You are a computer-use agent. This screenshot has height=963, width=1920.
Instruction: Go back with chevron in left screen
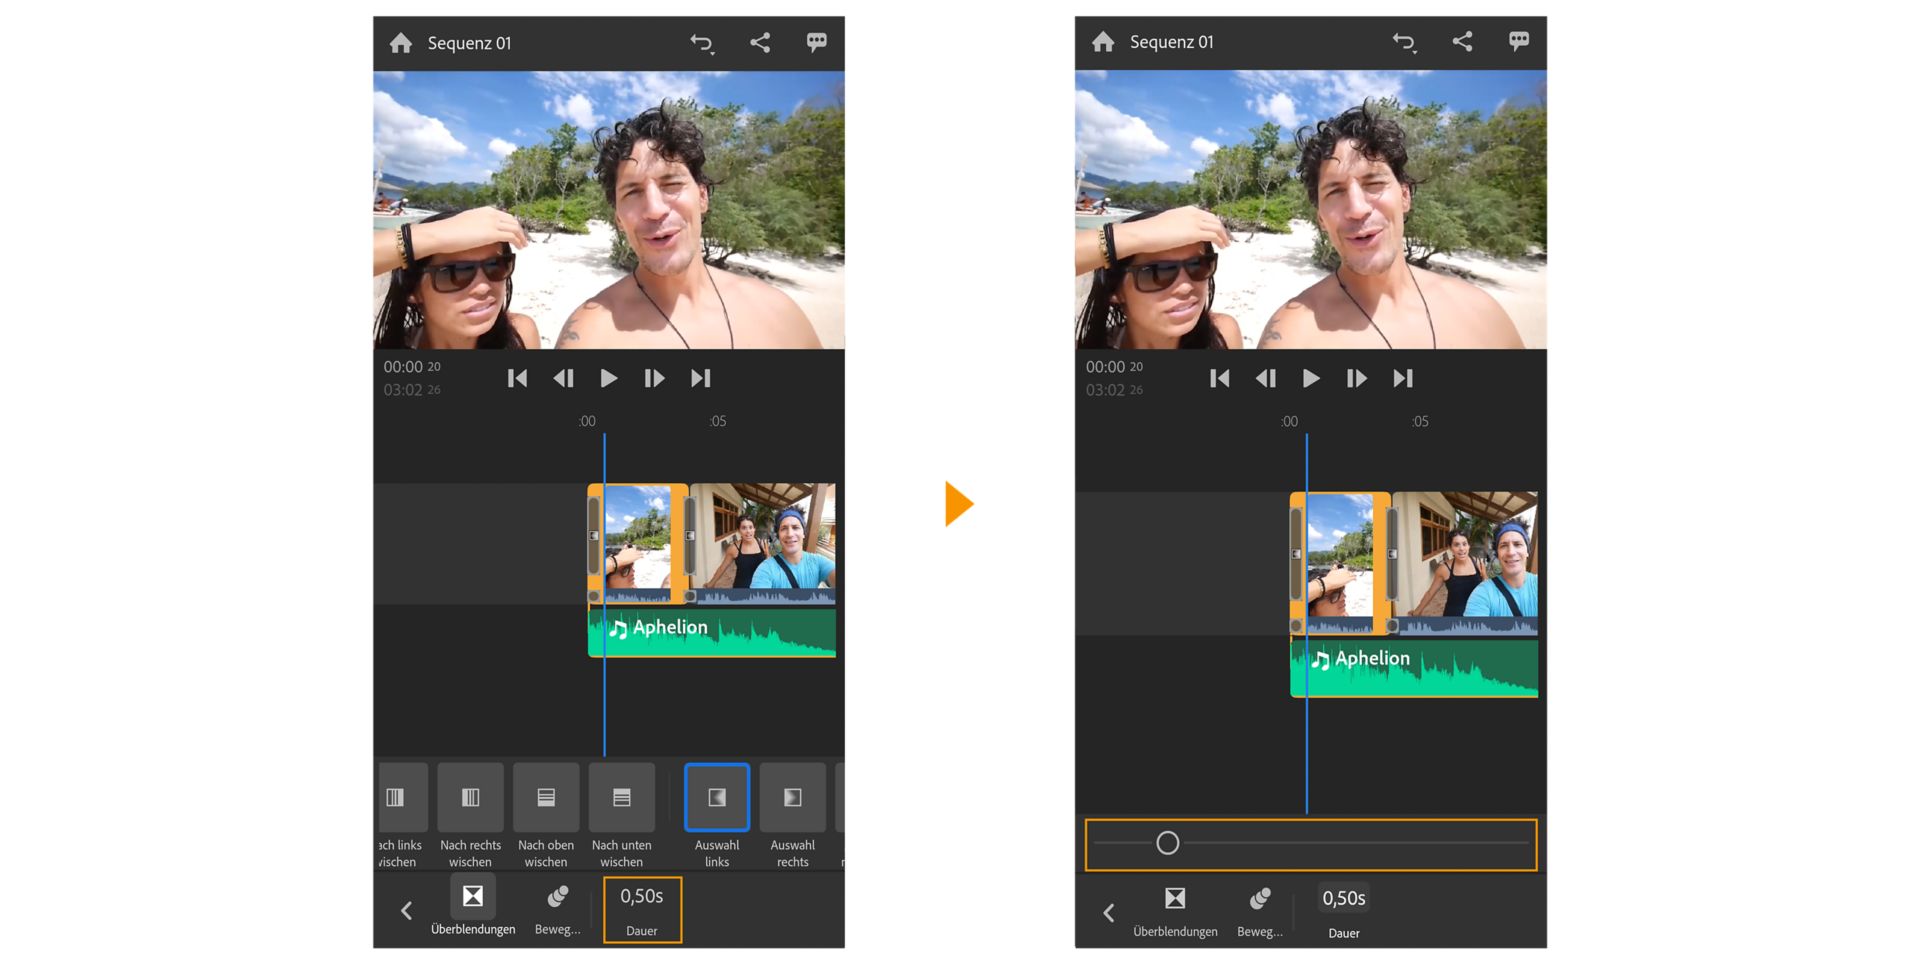coord(406,910)
